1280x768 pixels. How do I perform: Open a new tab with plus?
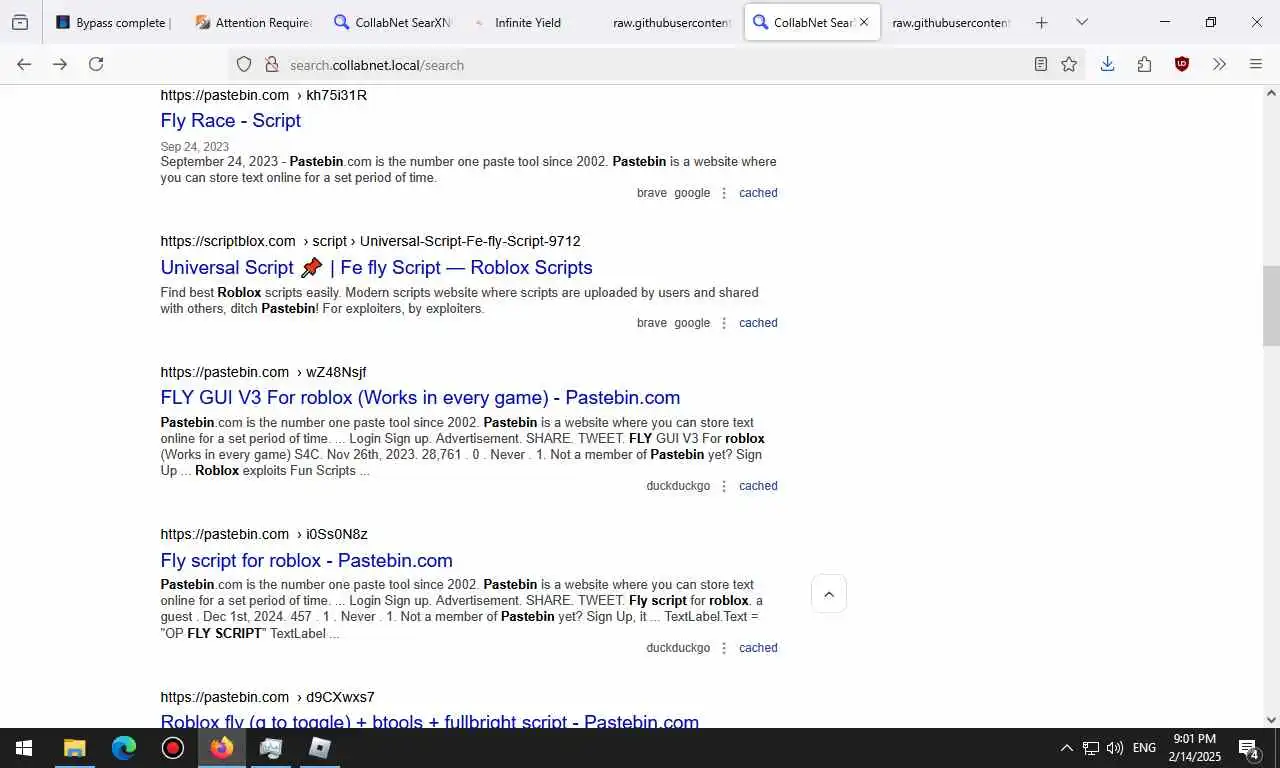pyautogui.click(x=1041, y=22)
